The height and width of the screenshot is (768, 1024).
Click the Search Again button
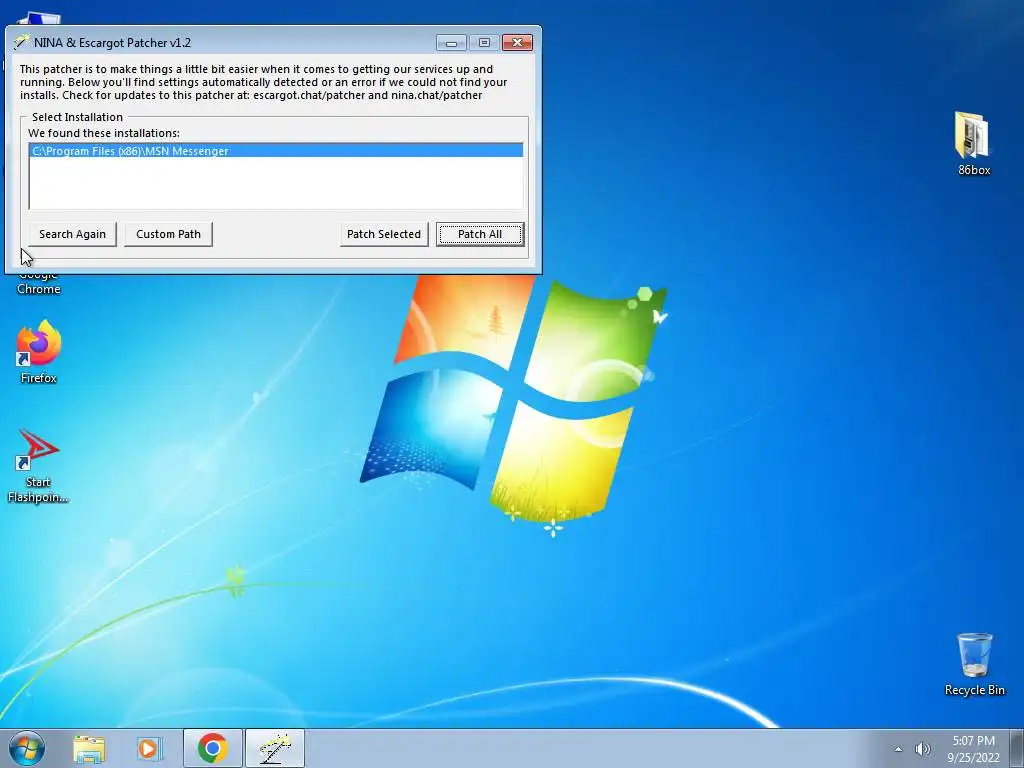point(72,234)
